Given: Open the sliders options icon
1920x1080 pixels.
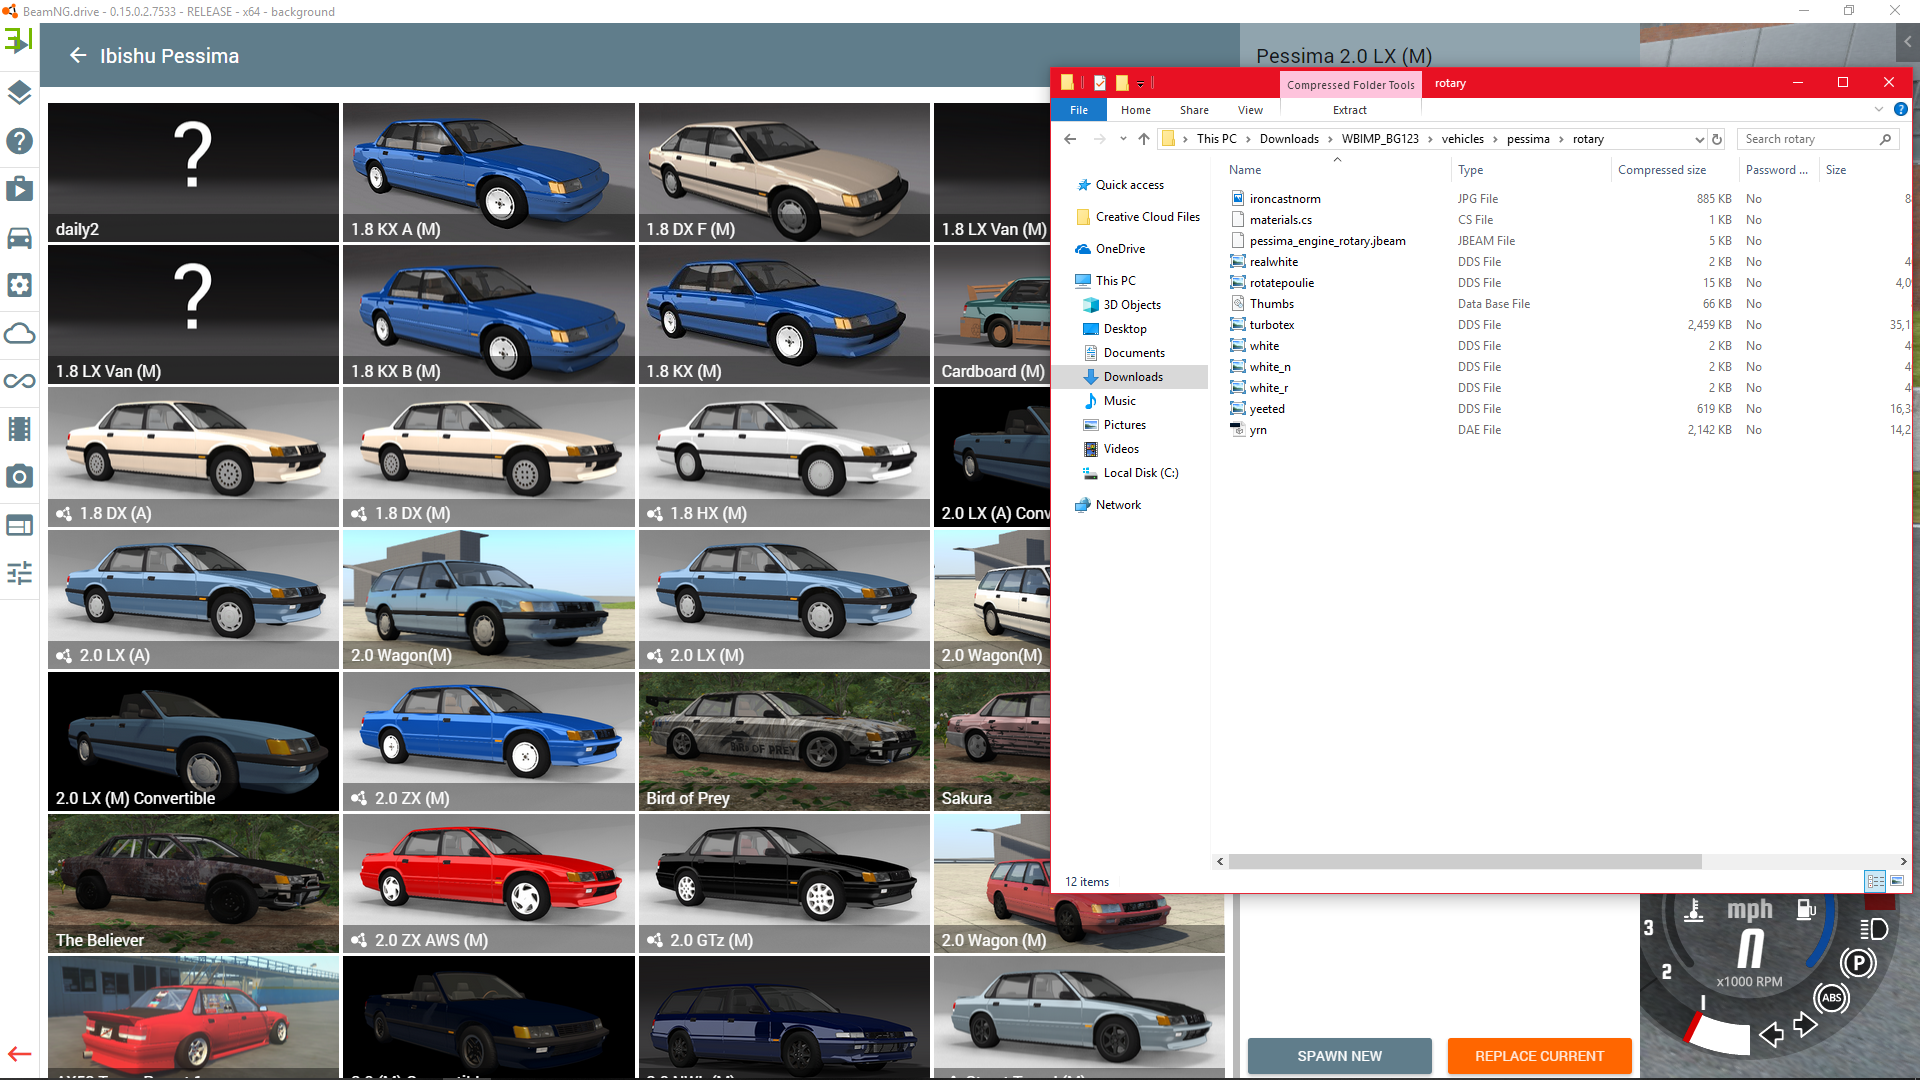Looking at the screenshot, I should [20, 573].
